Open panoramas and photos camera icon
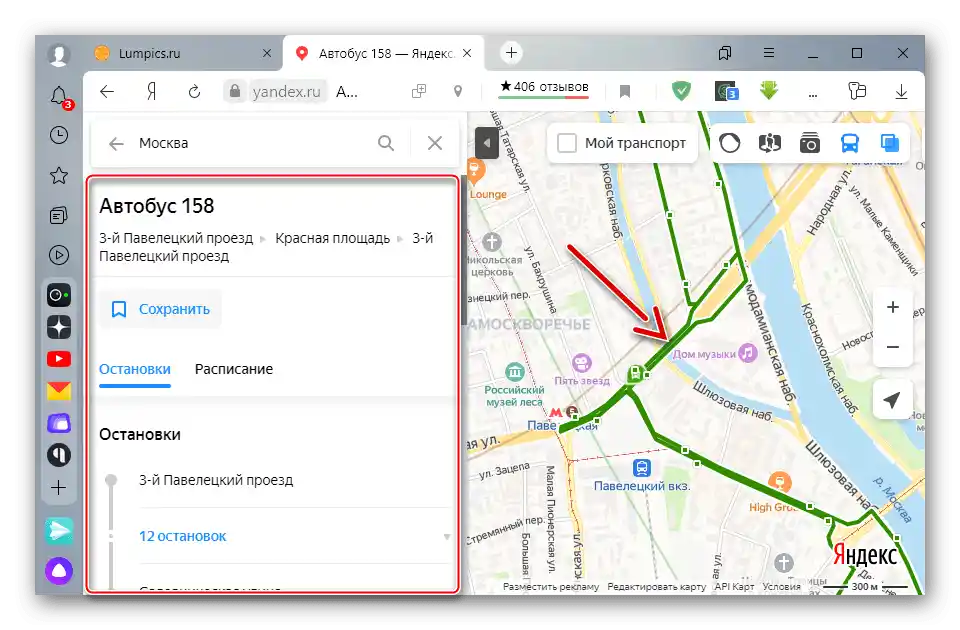Image resolution: width=960 pixels, height=630 pixels. [809, 143]
